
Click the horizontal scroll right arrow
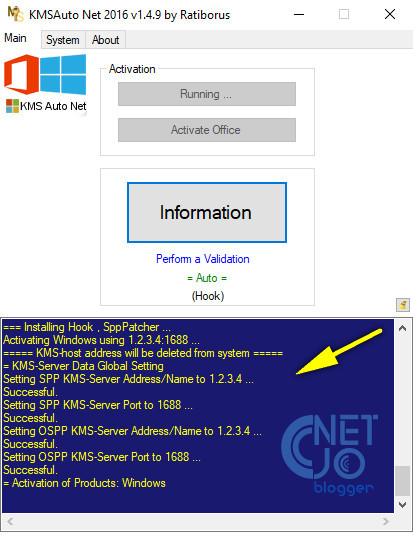(386, 522)
